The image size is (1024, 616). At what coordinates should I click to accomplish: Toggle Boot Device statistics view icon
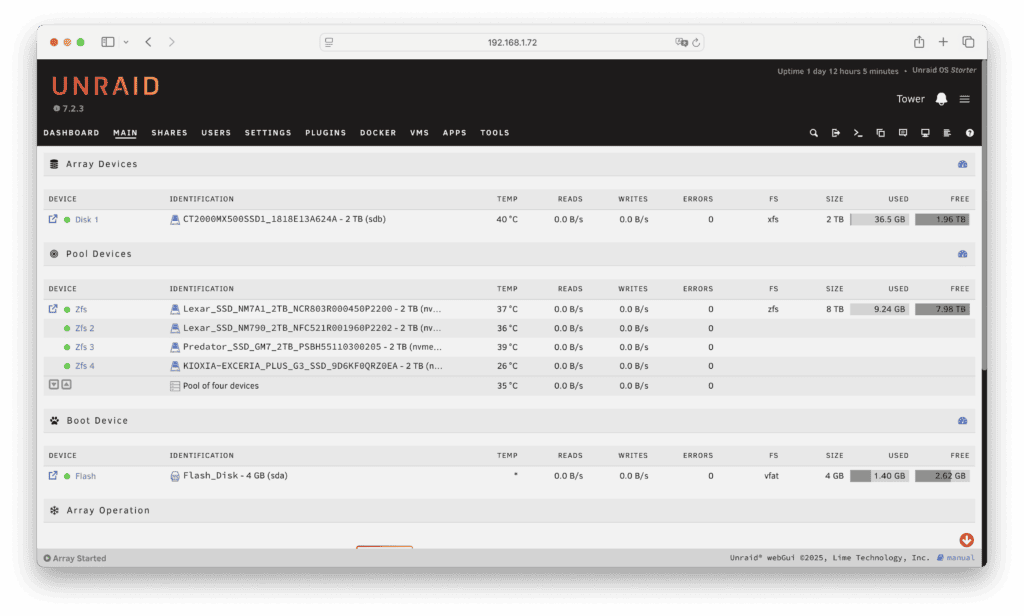click(x=962, y=421)
